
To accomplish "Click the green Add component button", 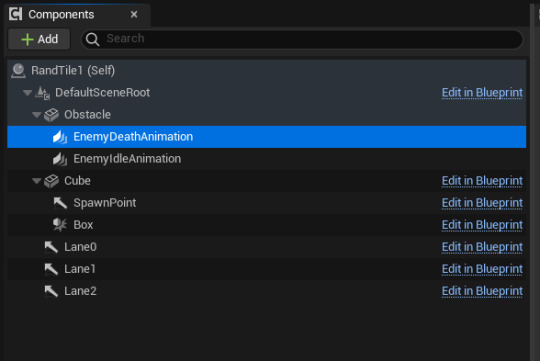I will point(39,39).
